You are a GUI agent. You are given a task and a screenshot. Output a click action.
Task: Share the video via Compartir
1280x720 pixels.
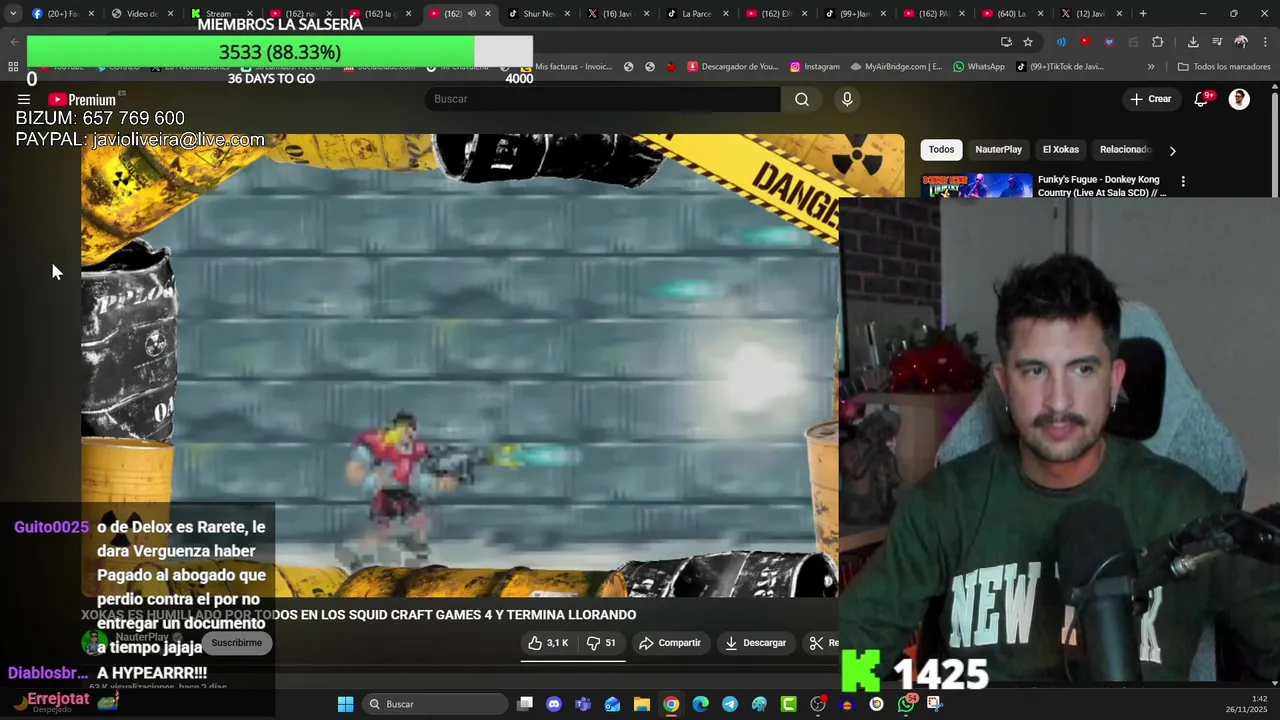pyautogui.click(x=669, y=643)
